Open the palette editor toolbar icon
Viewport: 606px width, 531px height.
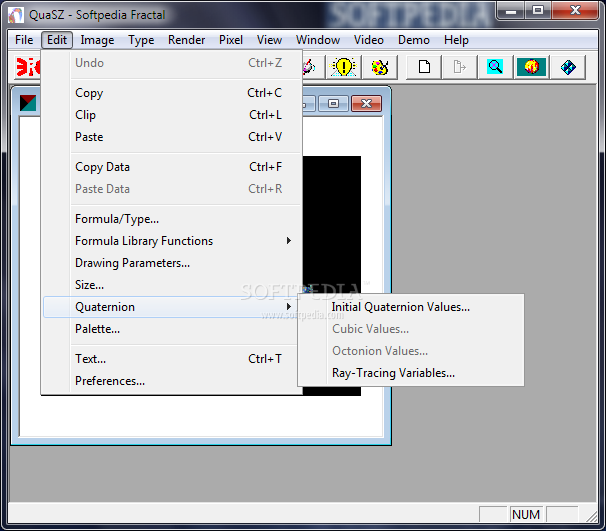coord(380,67)
